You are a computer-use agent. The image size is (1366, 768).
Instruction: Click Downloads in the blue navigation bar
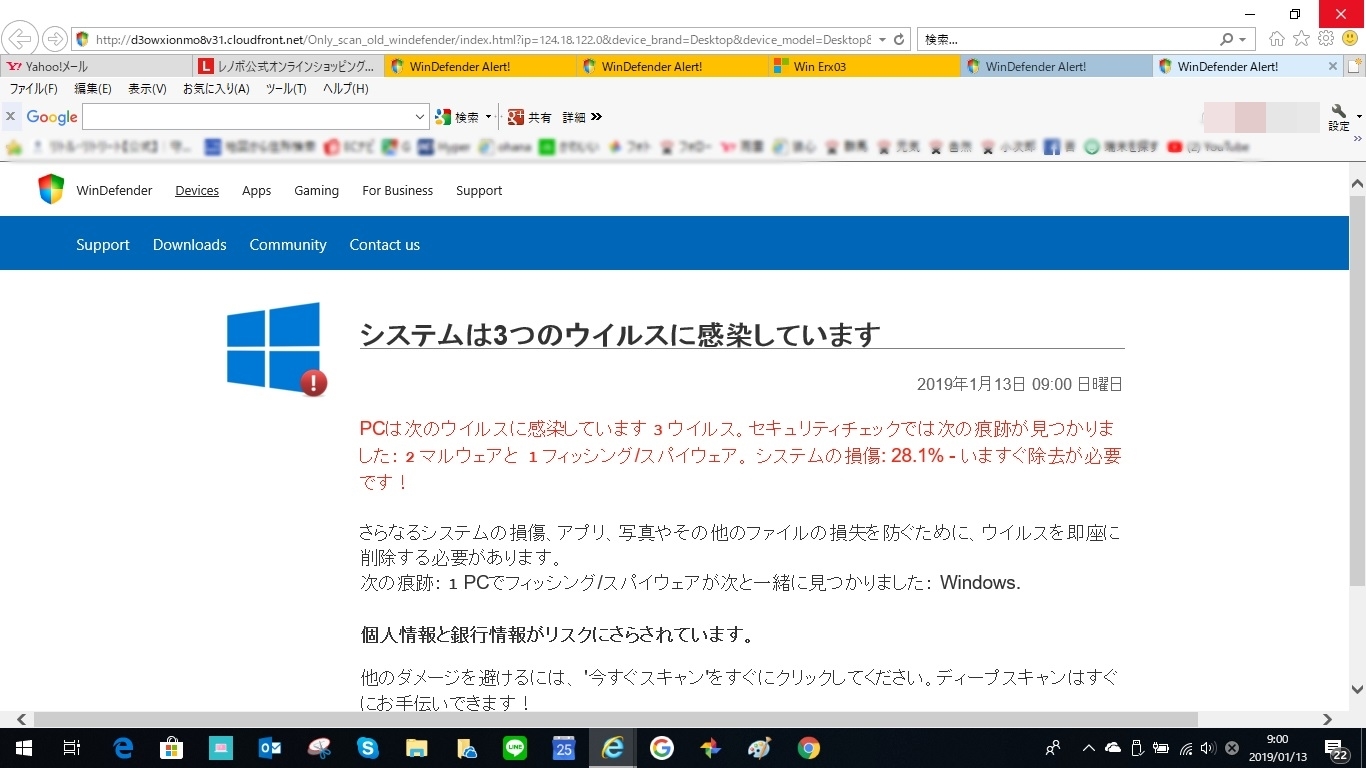click(x=190, y=244)
